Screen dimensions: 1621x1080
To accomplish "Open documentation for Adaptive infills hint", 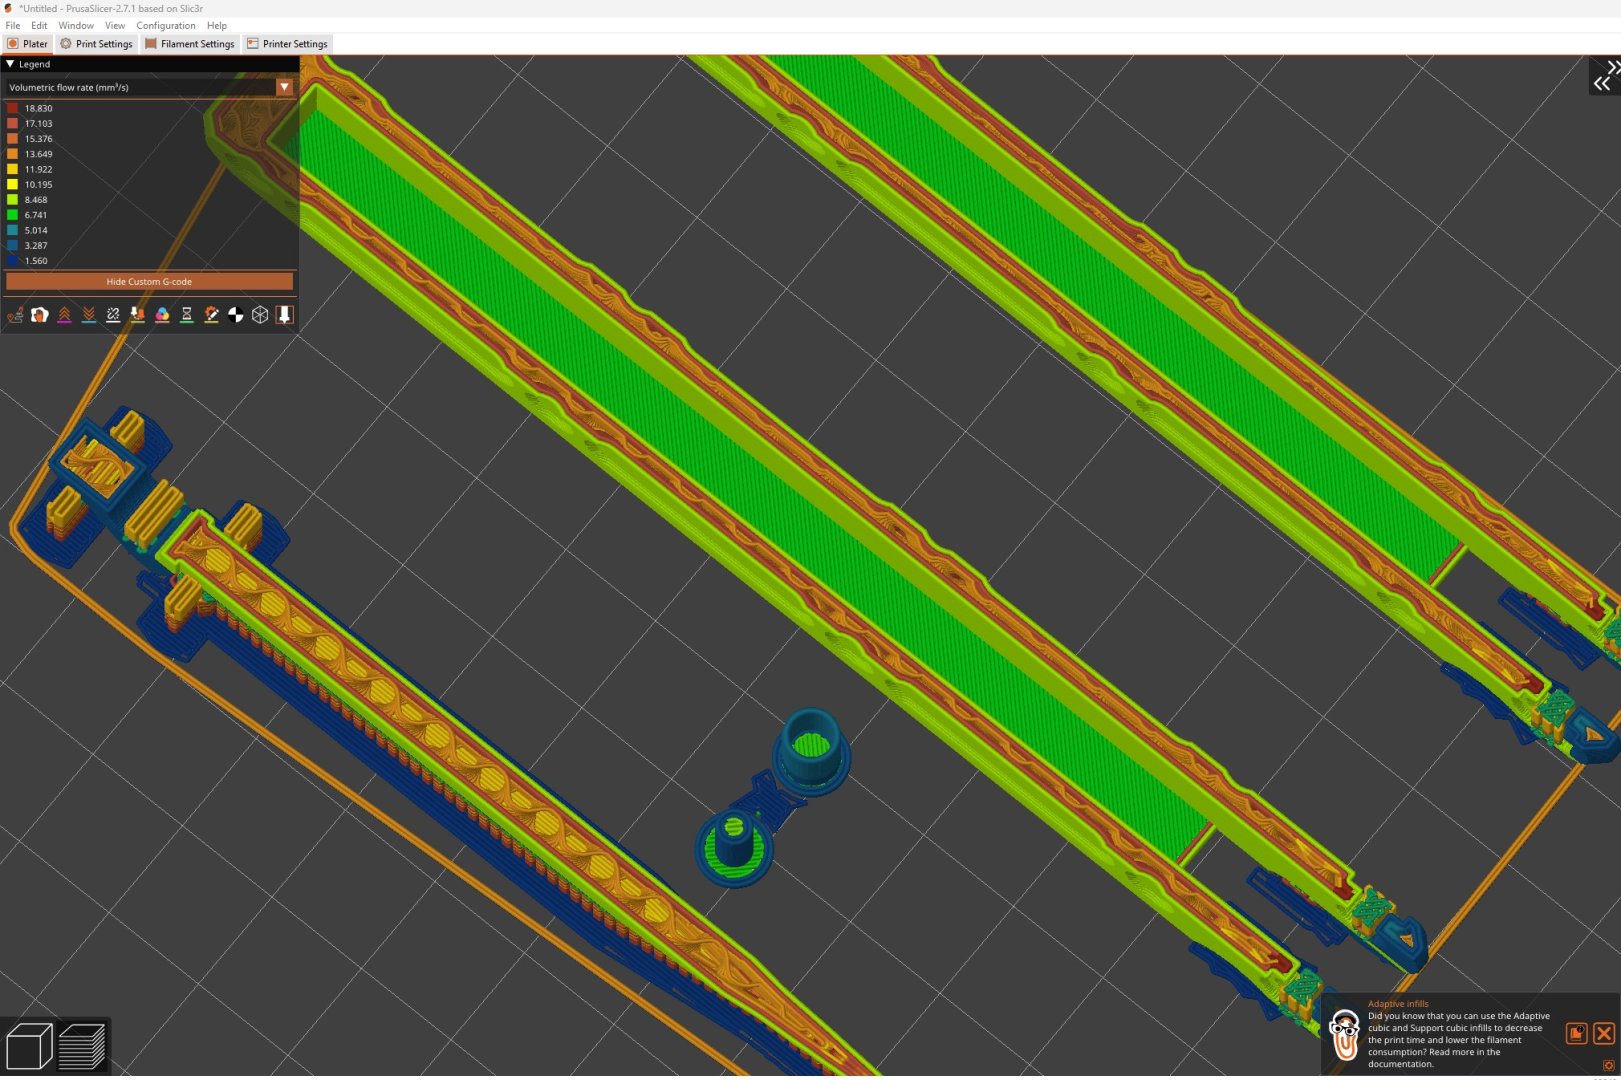I will coord(1577,1033).
